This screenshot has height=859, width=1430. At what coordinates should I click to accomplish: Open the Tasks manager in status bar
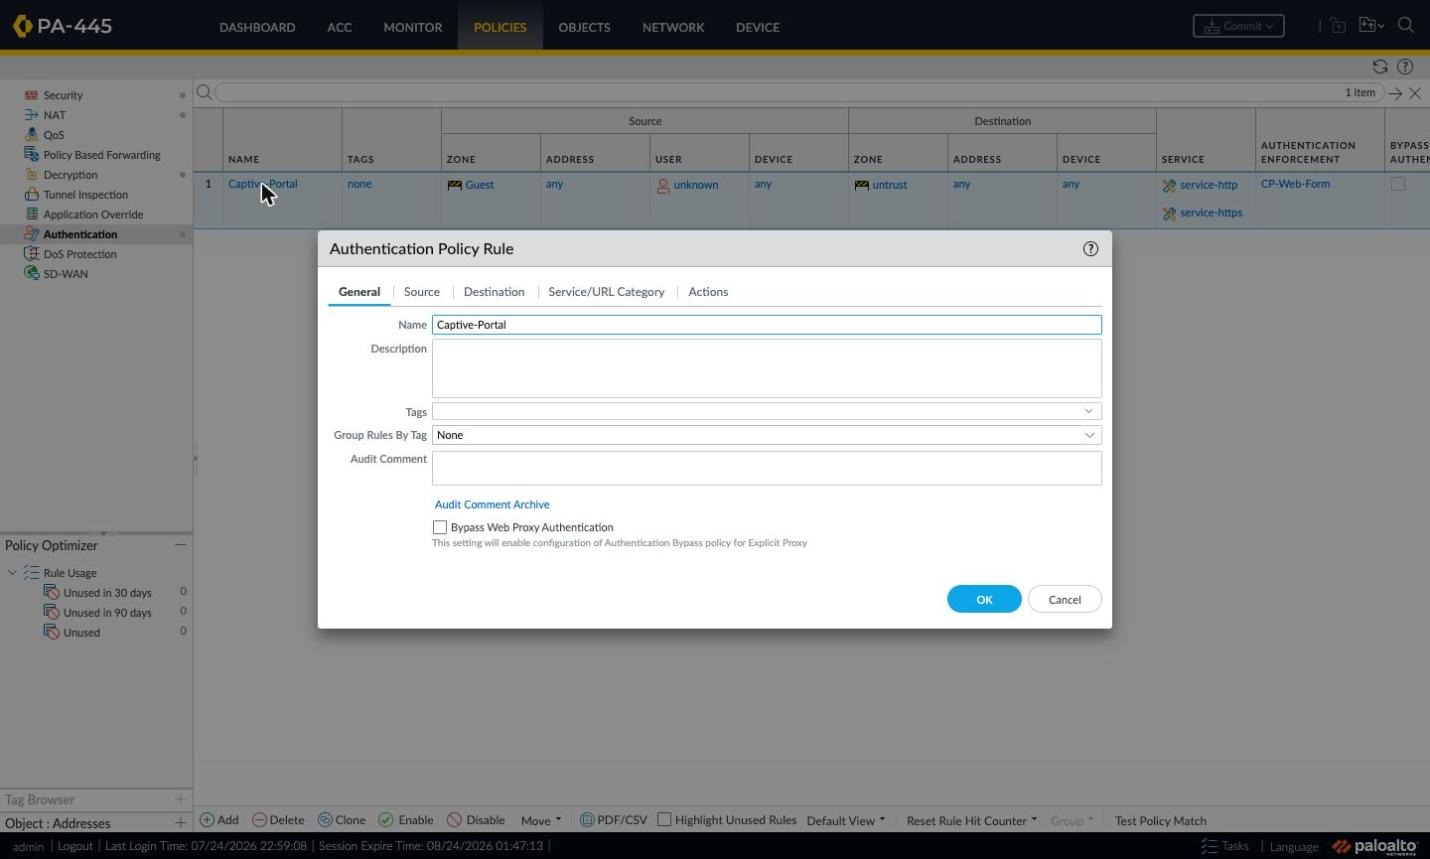coord(1225,846)
